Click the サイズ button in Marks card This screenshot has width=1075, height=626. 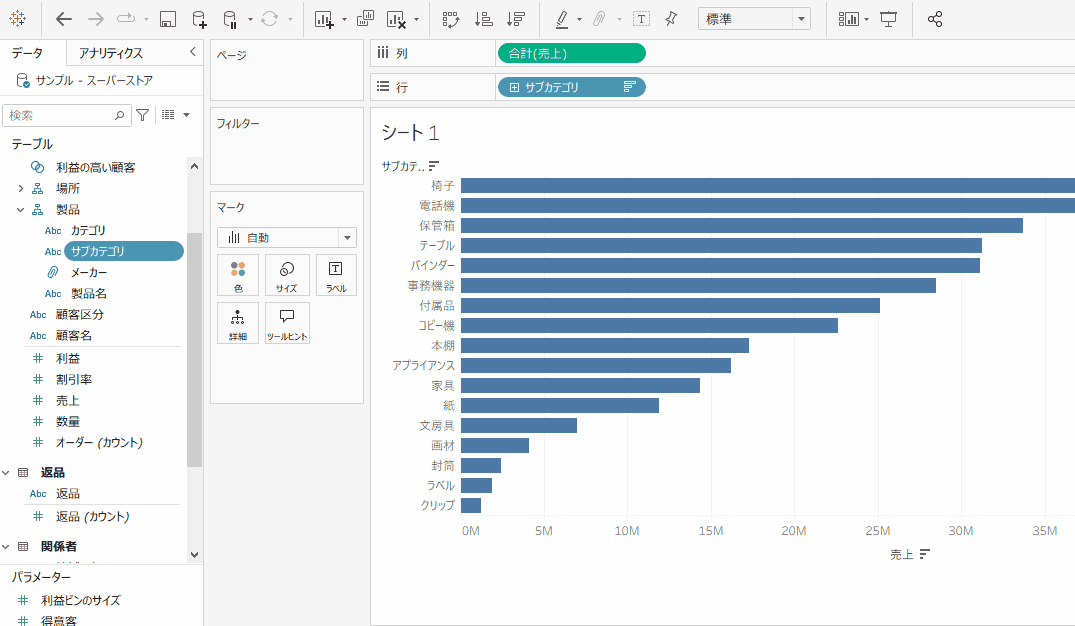287,275
